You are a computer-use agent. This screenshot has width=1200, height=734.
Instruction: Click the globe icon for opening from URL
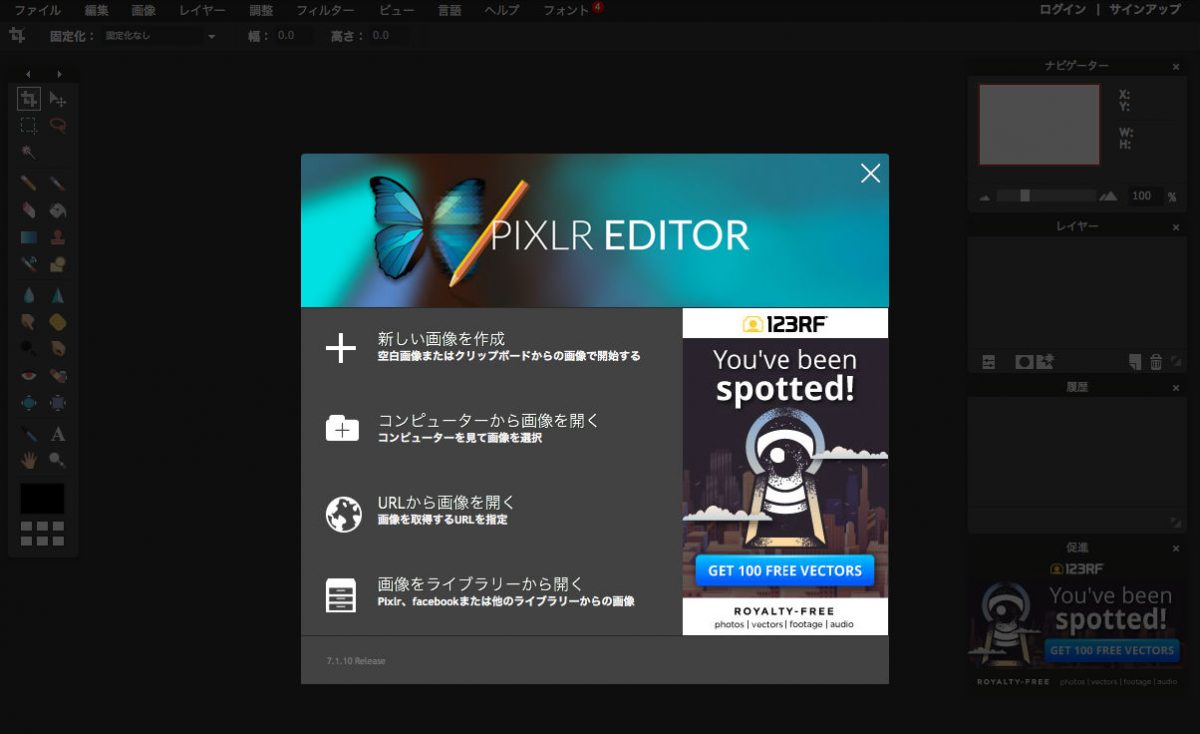[342, 513]
